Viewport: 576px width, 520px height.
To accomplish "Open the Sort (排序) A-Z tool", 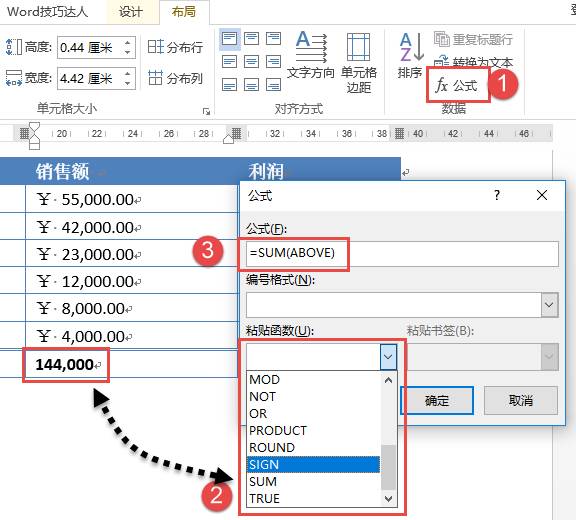I will pyautogui.click(x=410, y=55).
